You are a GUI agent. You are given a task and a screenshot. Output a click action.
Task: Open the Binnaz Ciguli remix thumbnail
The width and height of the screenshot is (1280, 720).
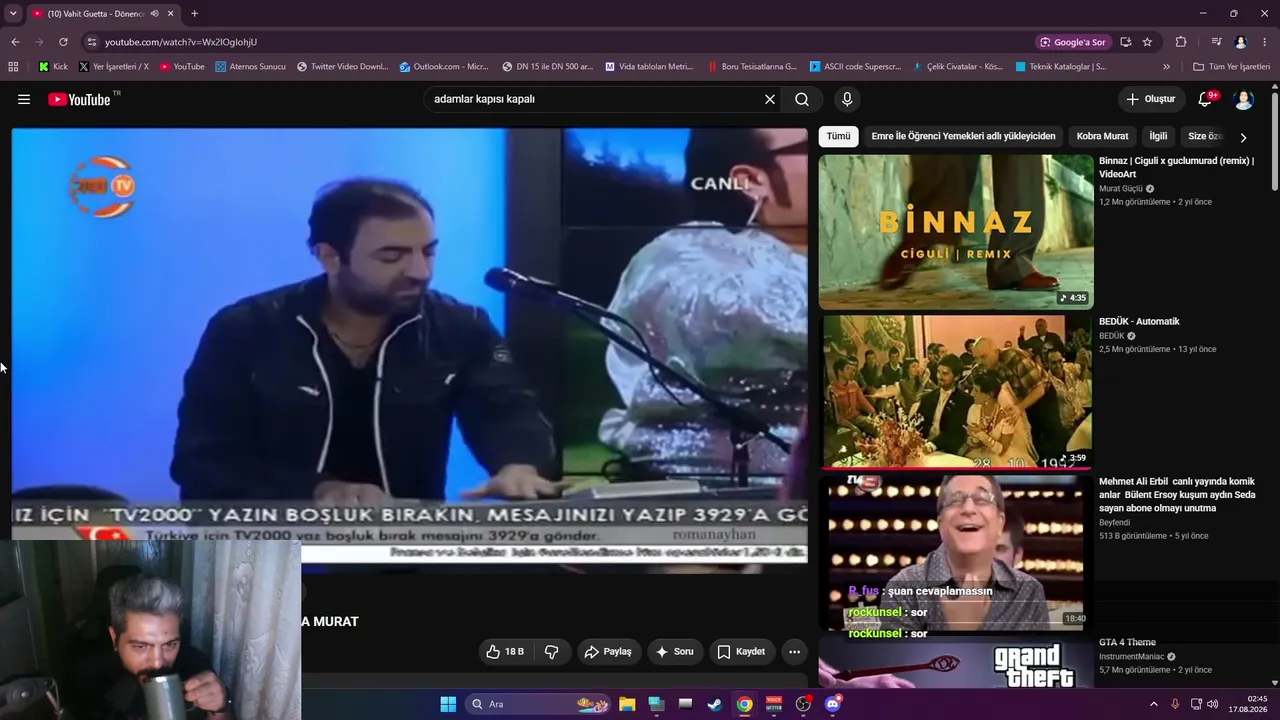[x=956, y=231]
